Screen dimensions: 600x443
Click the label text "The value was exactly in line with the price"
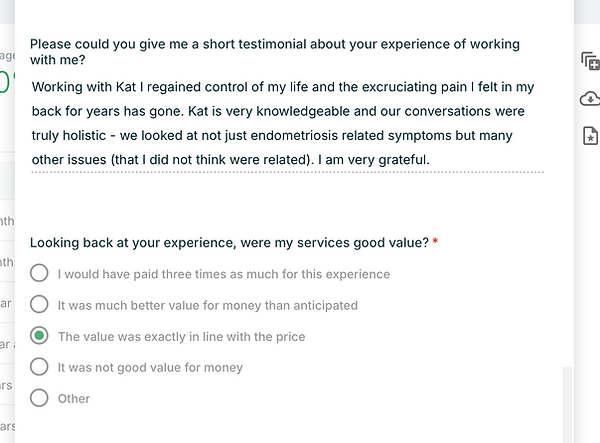click(x=181, y=337)
